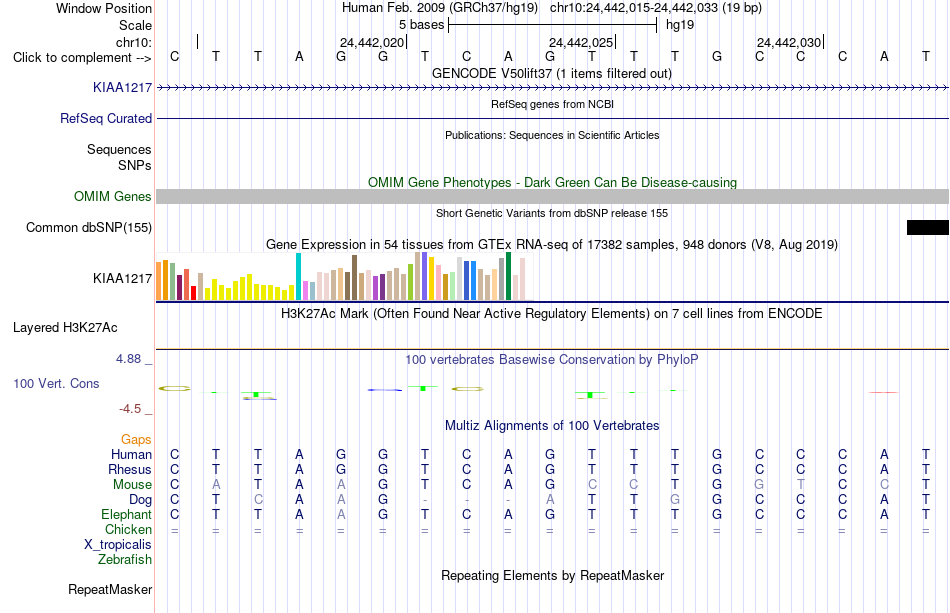Click the Window Position label
Screen dimensions: 950x613
click(104, 8)
